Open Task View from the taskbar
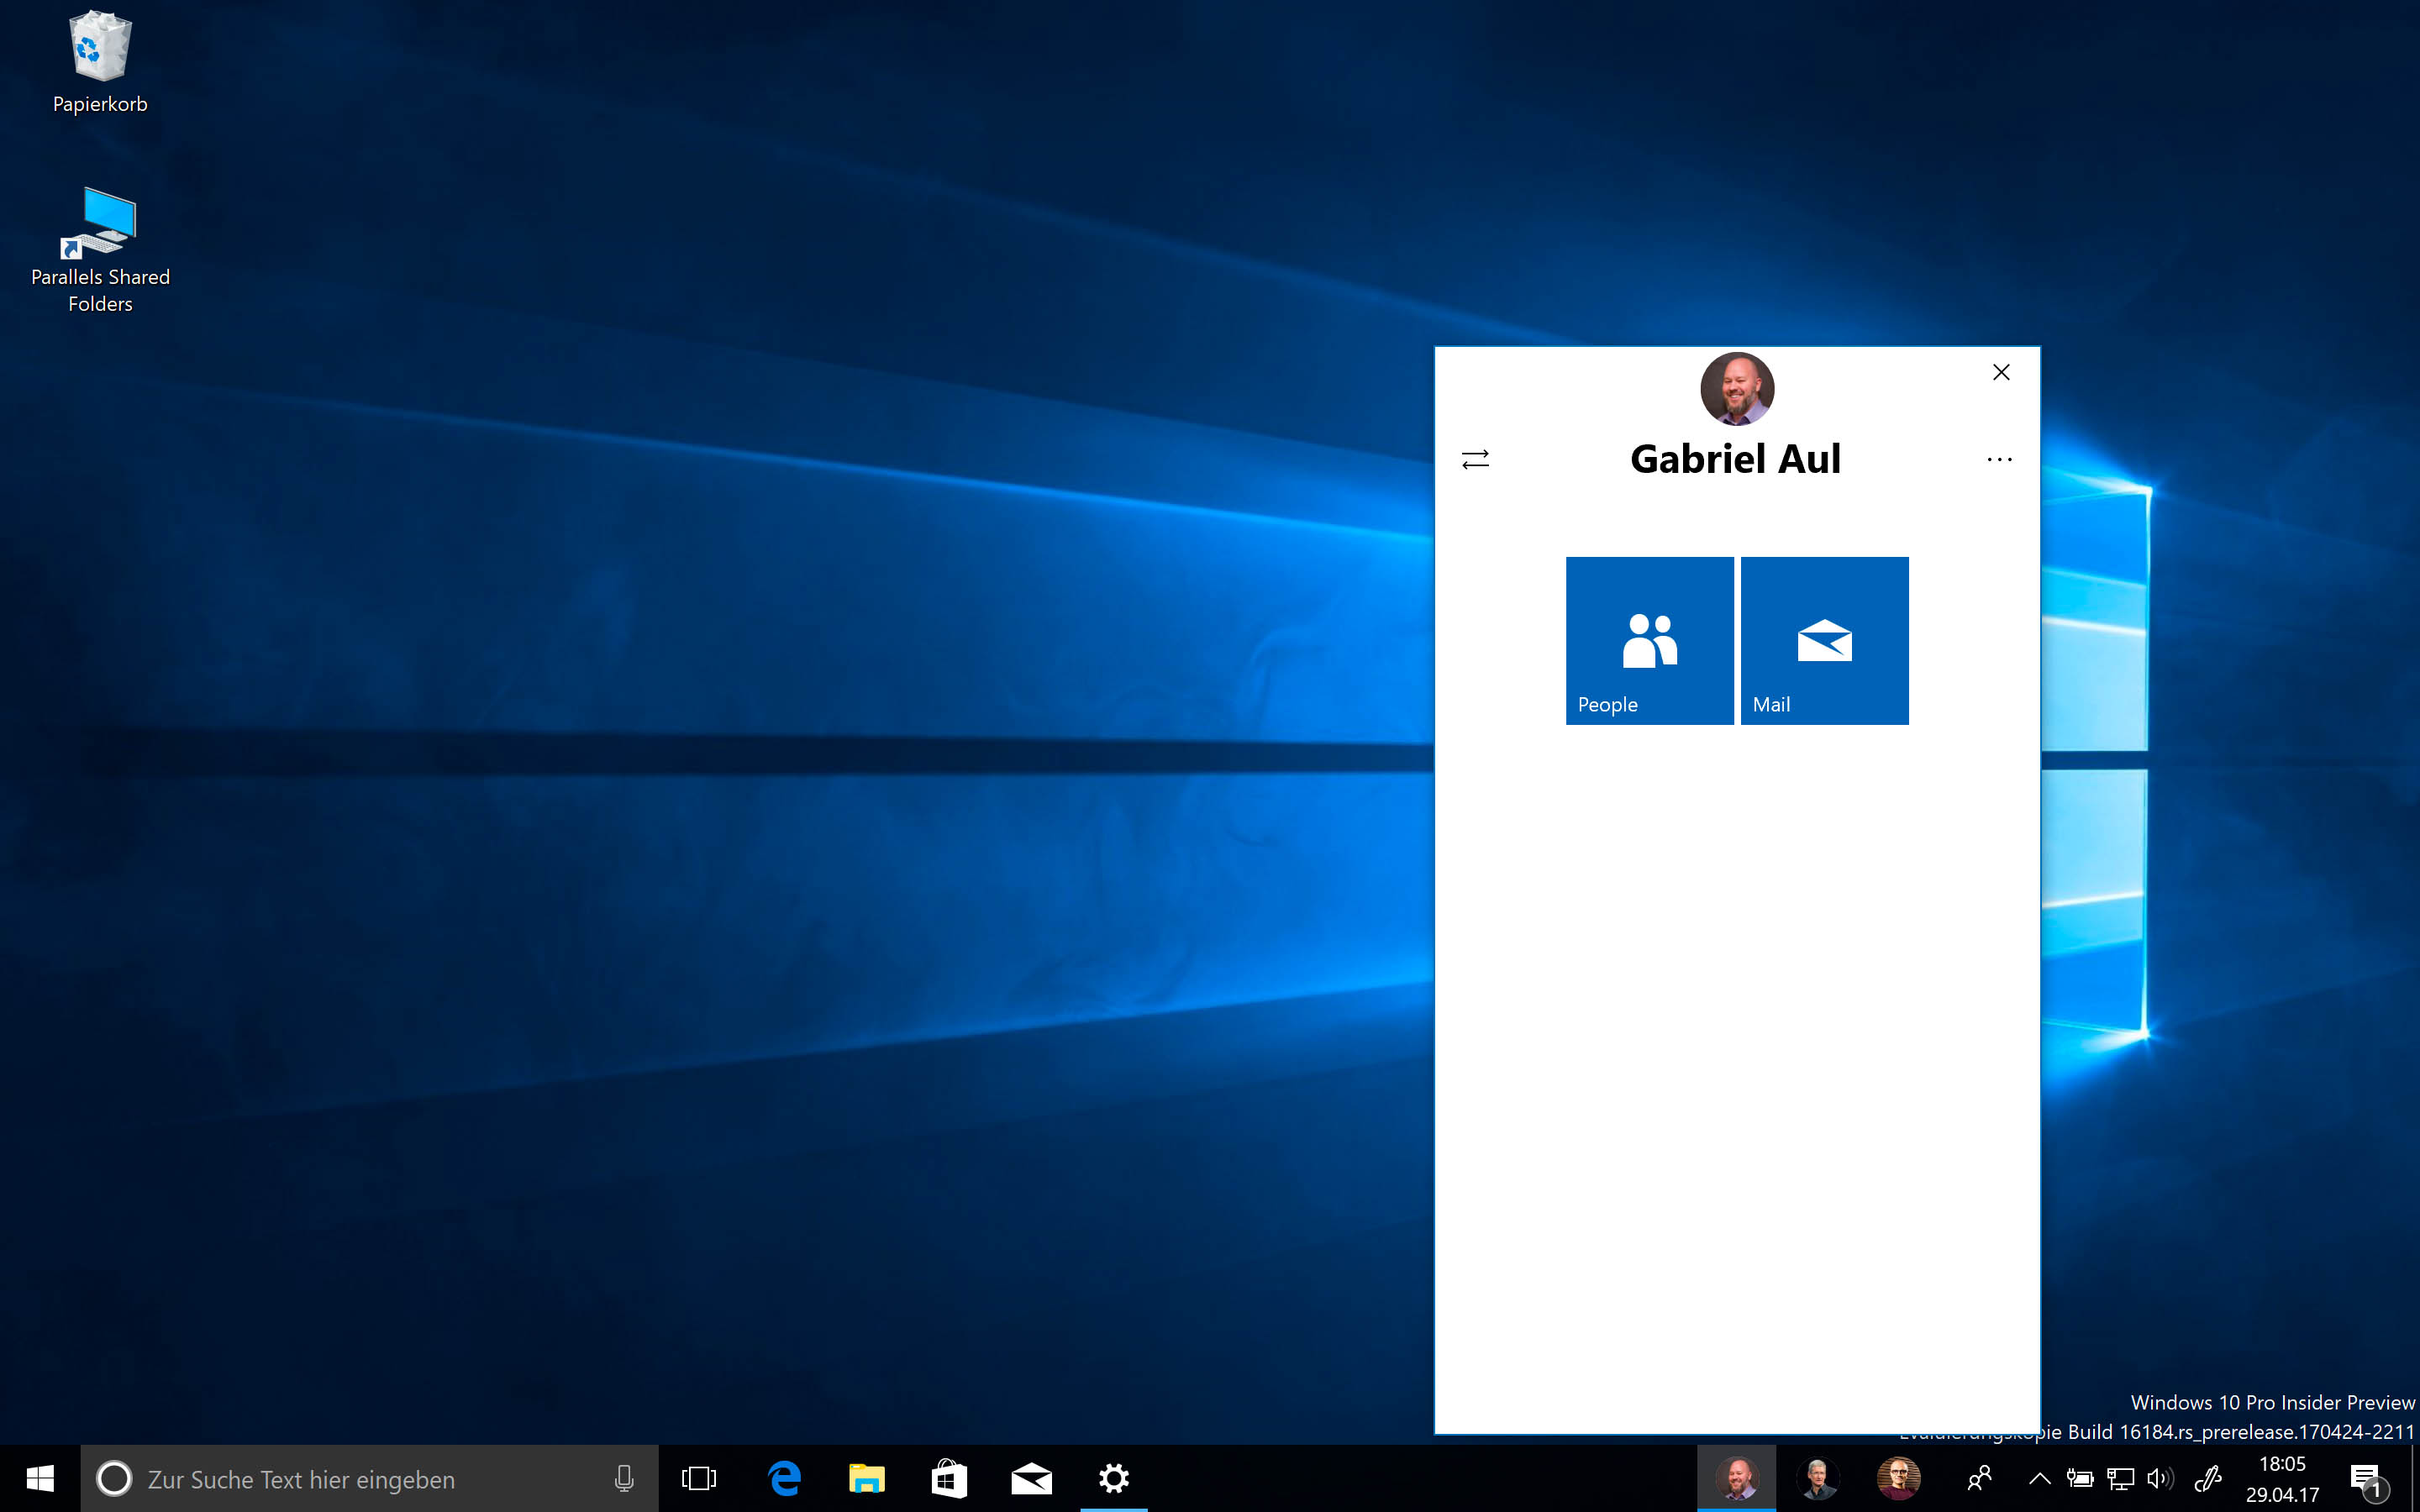 click(699, 1478)
